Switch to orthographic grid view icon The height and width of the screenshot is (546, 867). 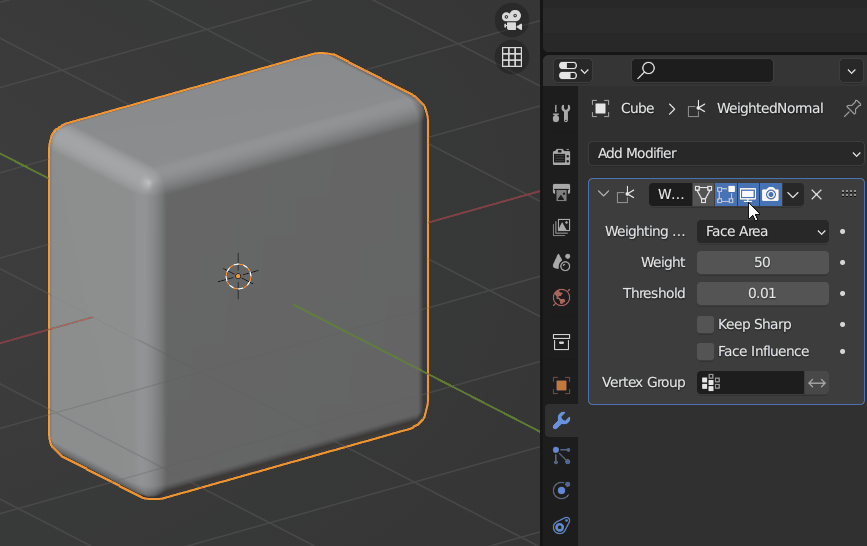[x=511, y=57]
